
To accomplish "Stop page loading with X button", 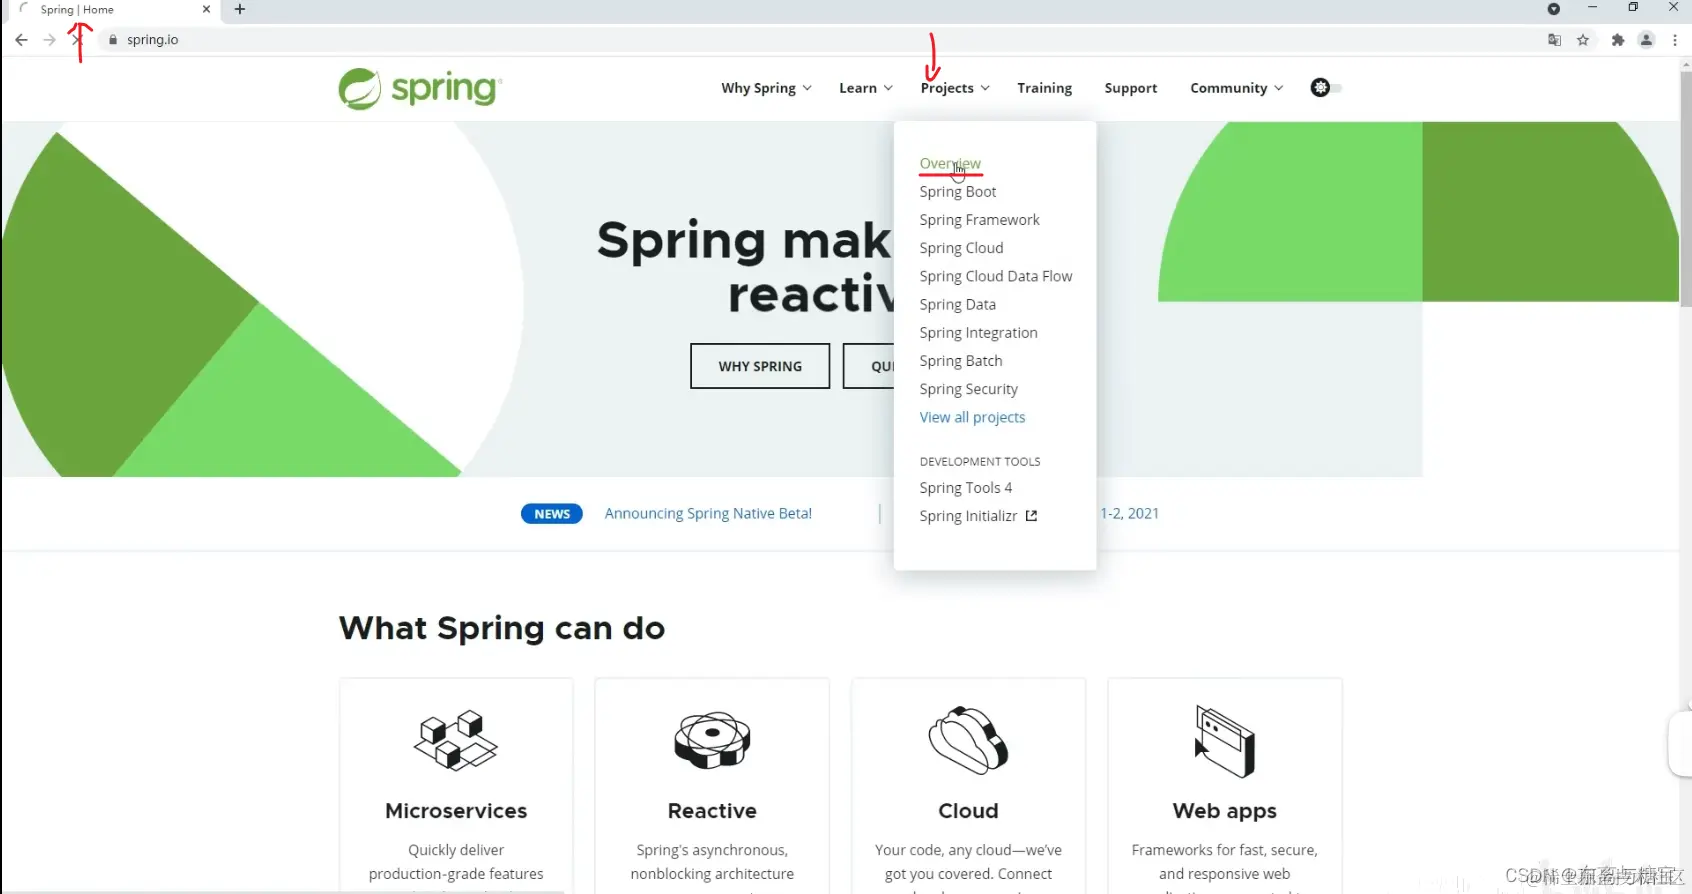I will pos(77,40).
